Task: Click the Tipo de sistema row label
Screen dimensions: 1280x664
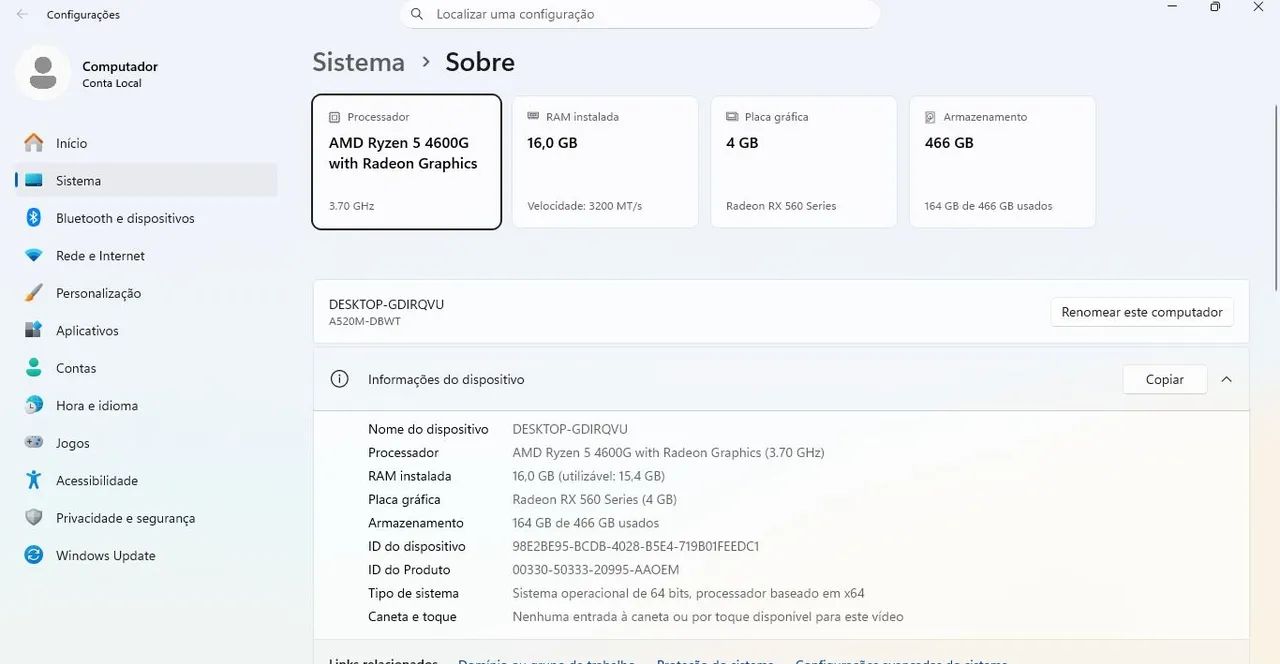Action: (x=413, y=593)
